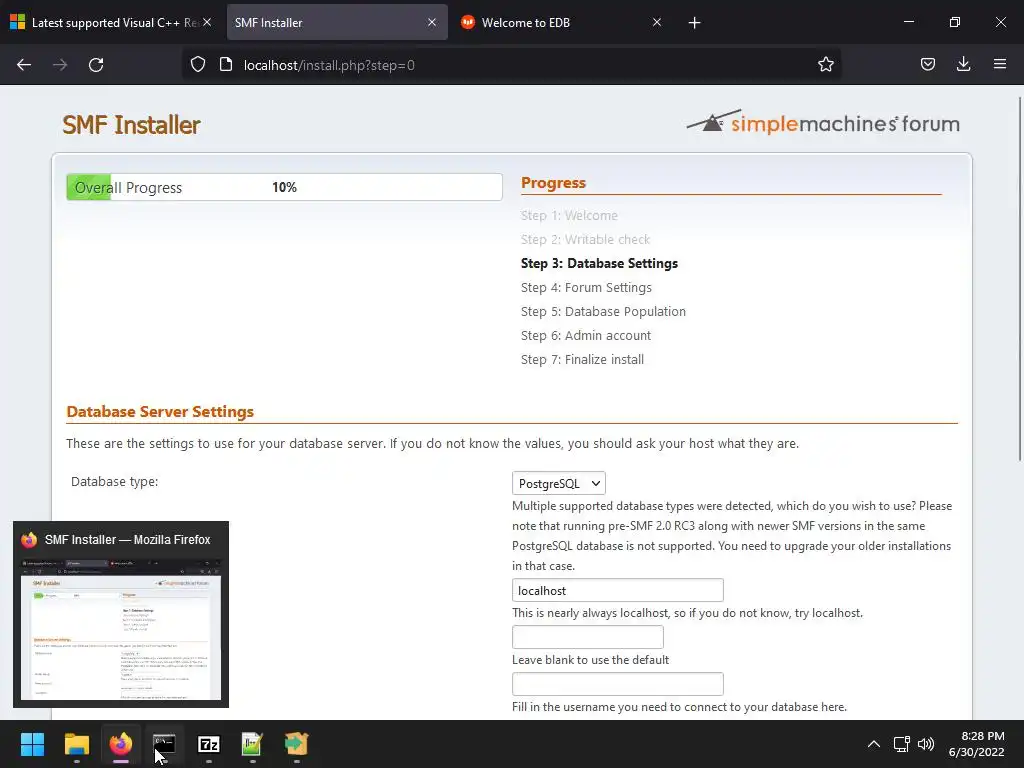Image resolution: width=1024 pixels, height=768 pixels.
Task: Click Step 3: Database Settings text
Action: [x=599, y=263]
